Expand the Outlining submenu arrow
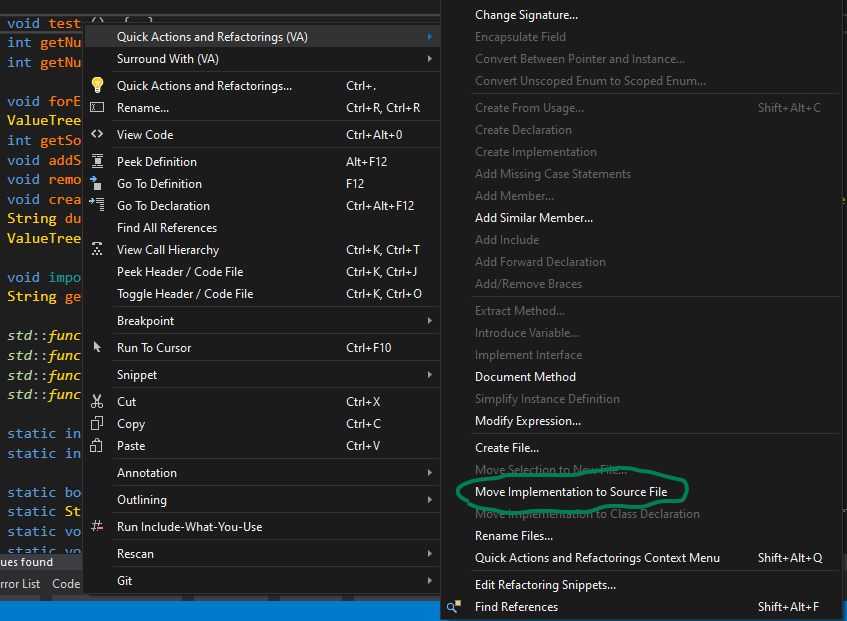847x621 pixels. point(429,500)
